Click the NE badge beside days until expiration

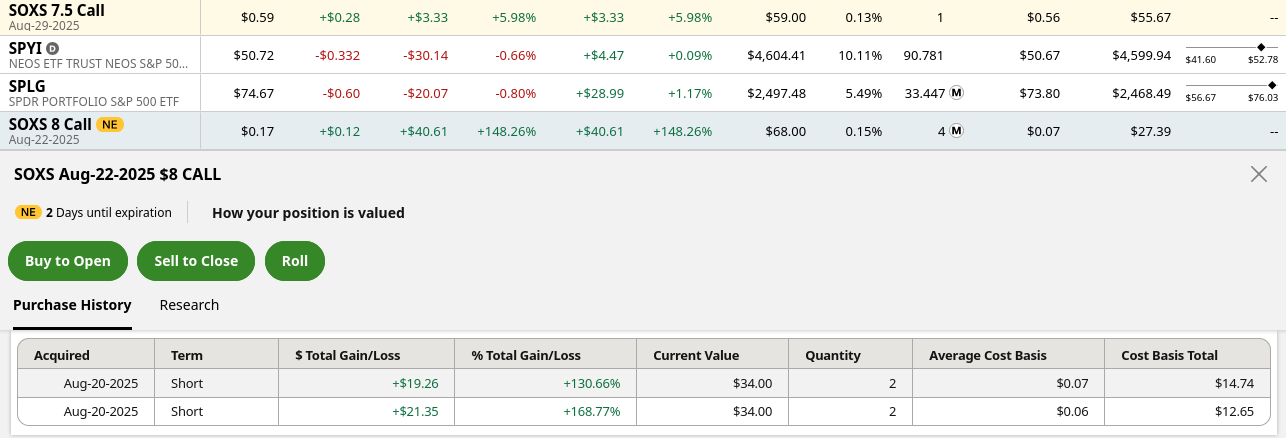point(28,212)
